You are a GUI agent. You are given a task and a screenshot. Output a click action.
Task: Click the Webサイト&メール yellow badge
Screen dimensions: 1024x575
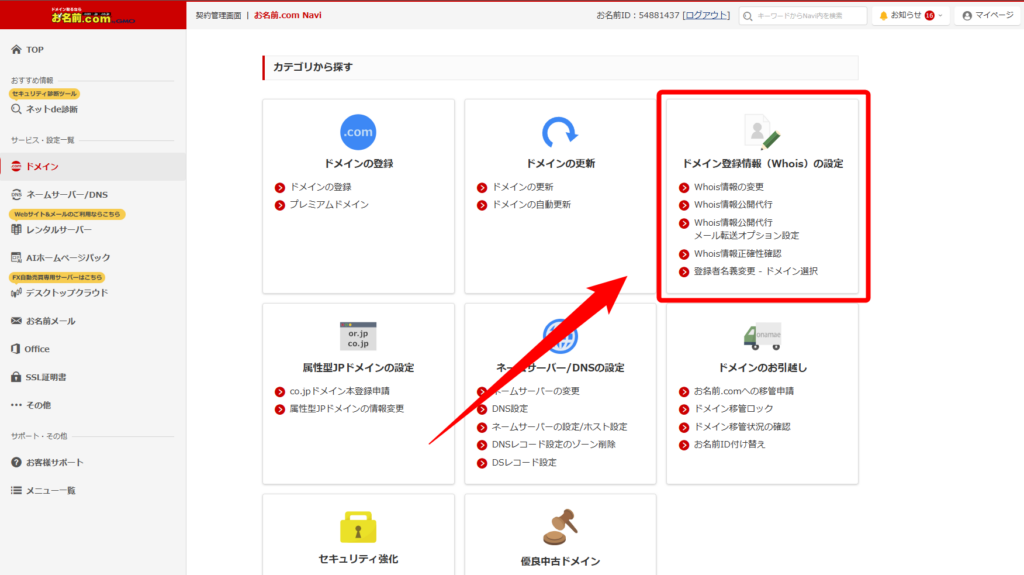pyautogui.click(x=67, y=214)
